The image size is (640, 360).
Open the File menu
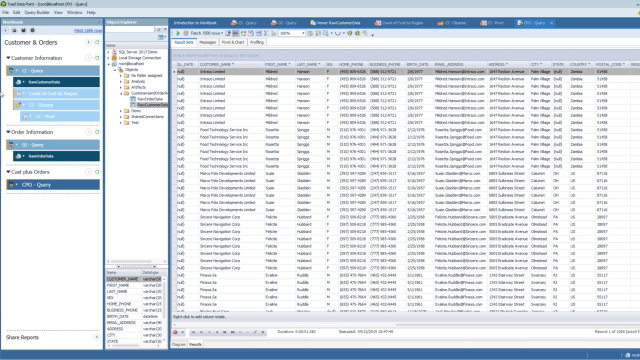(5, 12)
